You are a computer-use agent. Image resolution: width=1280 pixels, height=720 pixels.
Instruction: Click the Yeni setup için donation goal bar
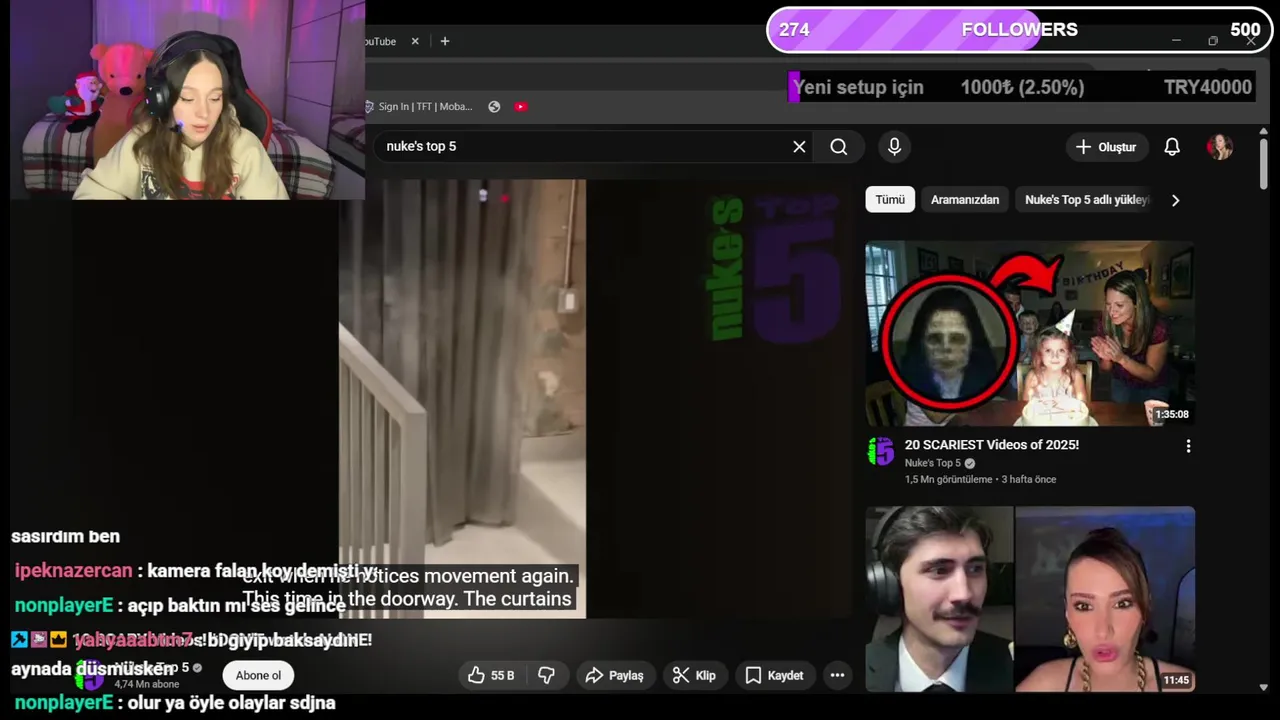point(1021,88)
